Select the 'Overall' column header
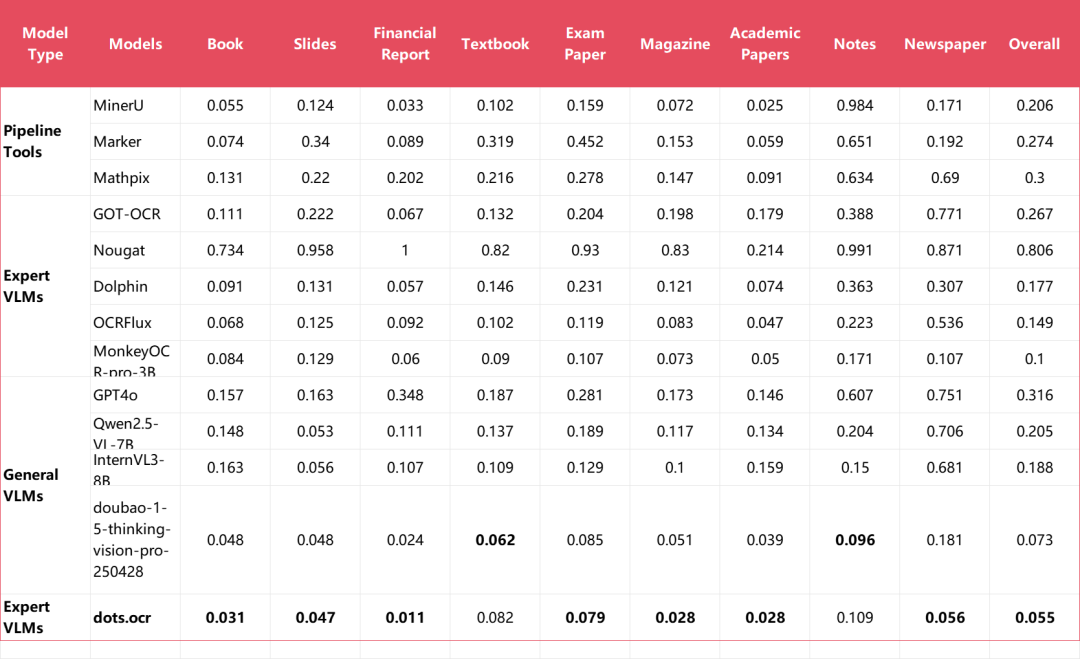This screenshot has height=659, width=1080. [1035, 43]
